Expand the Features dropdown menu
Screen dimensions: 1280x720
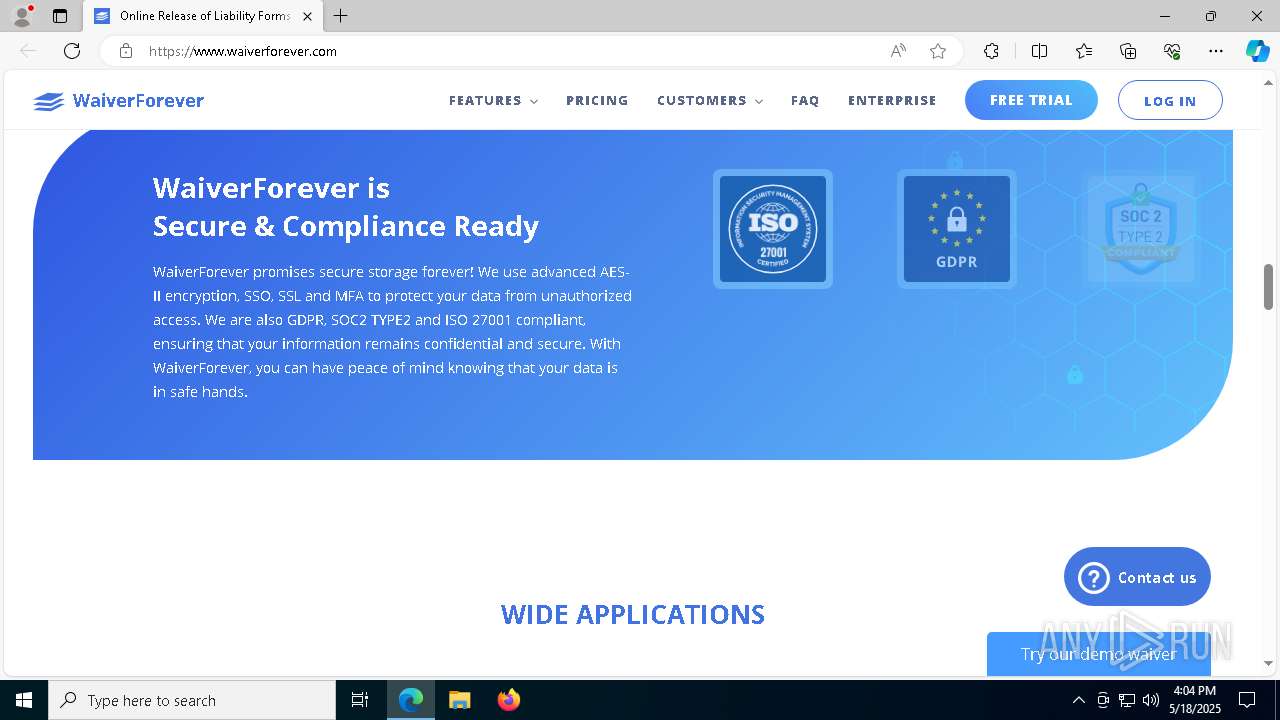pyautogui.click(x=493, y=101)
